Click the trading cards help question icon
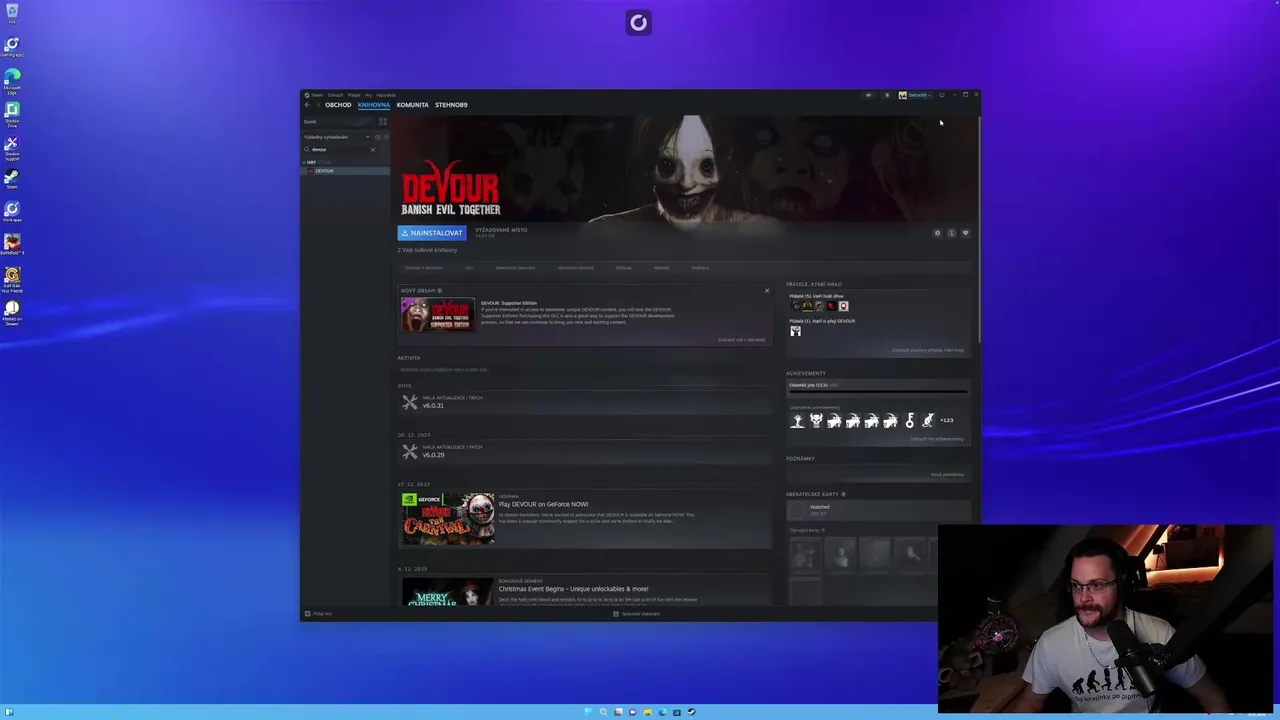The width and height of the screenshot is (1280, 720). 843,494
